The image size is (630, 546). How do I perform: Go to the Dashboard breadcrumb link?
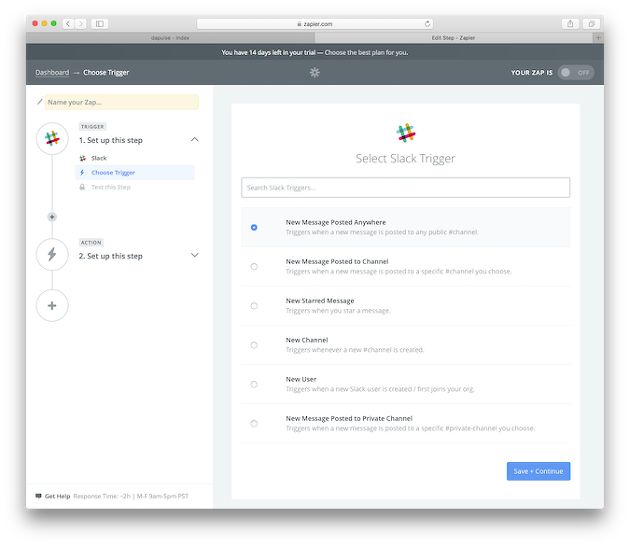tap(52, 72)
